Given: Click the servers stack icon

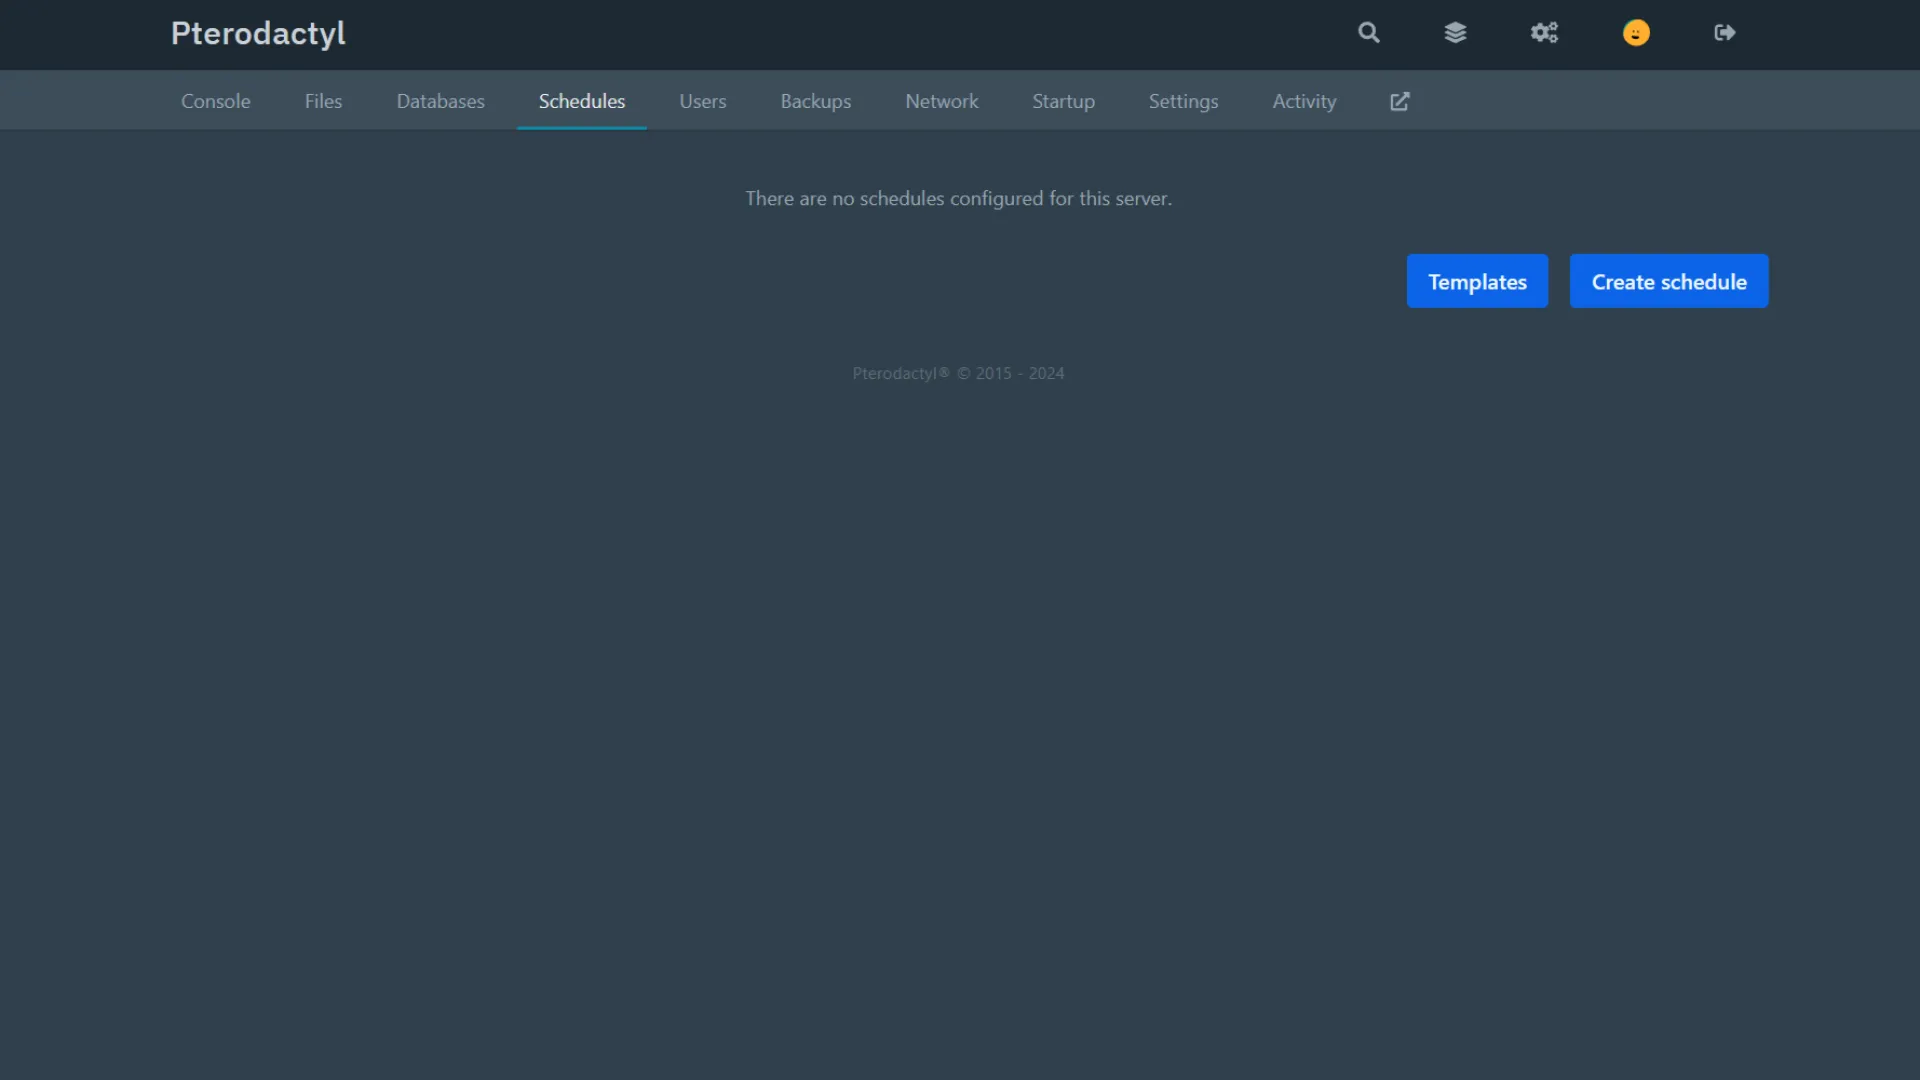Looking at the screenshot, I should 1455,33.
